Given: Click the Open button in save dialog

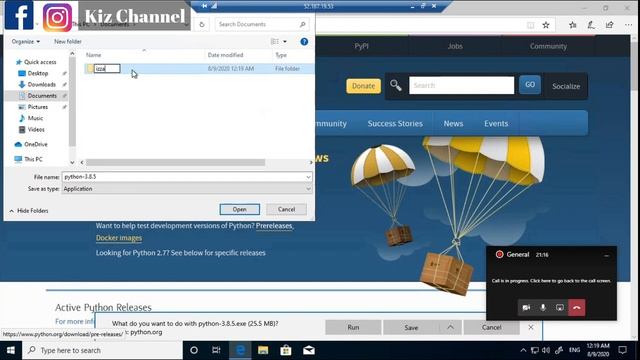Looking at the screenshot, I should click(240, 209).
